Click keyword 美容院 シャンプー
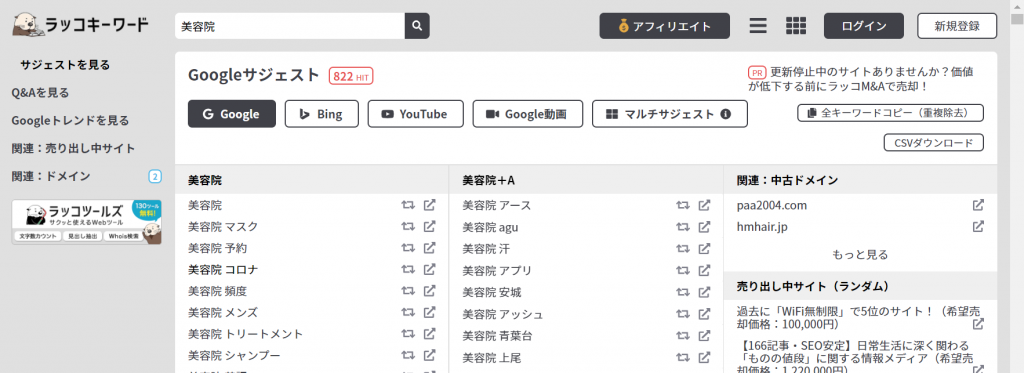Image resolution: width=1024 pixels, height=373 pixels. pyautogui.click(x=234, y=355)
